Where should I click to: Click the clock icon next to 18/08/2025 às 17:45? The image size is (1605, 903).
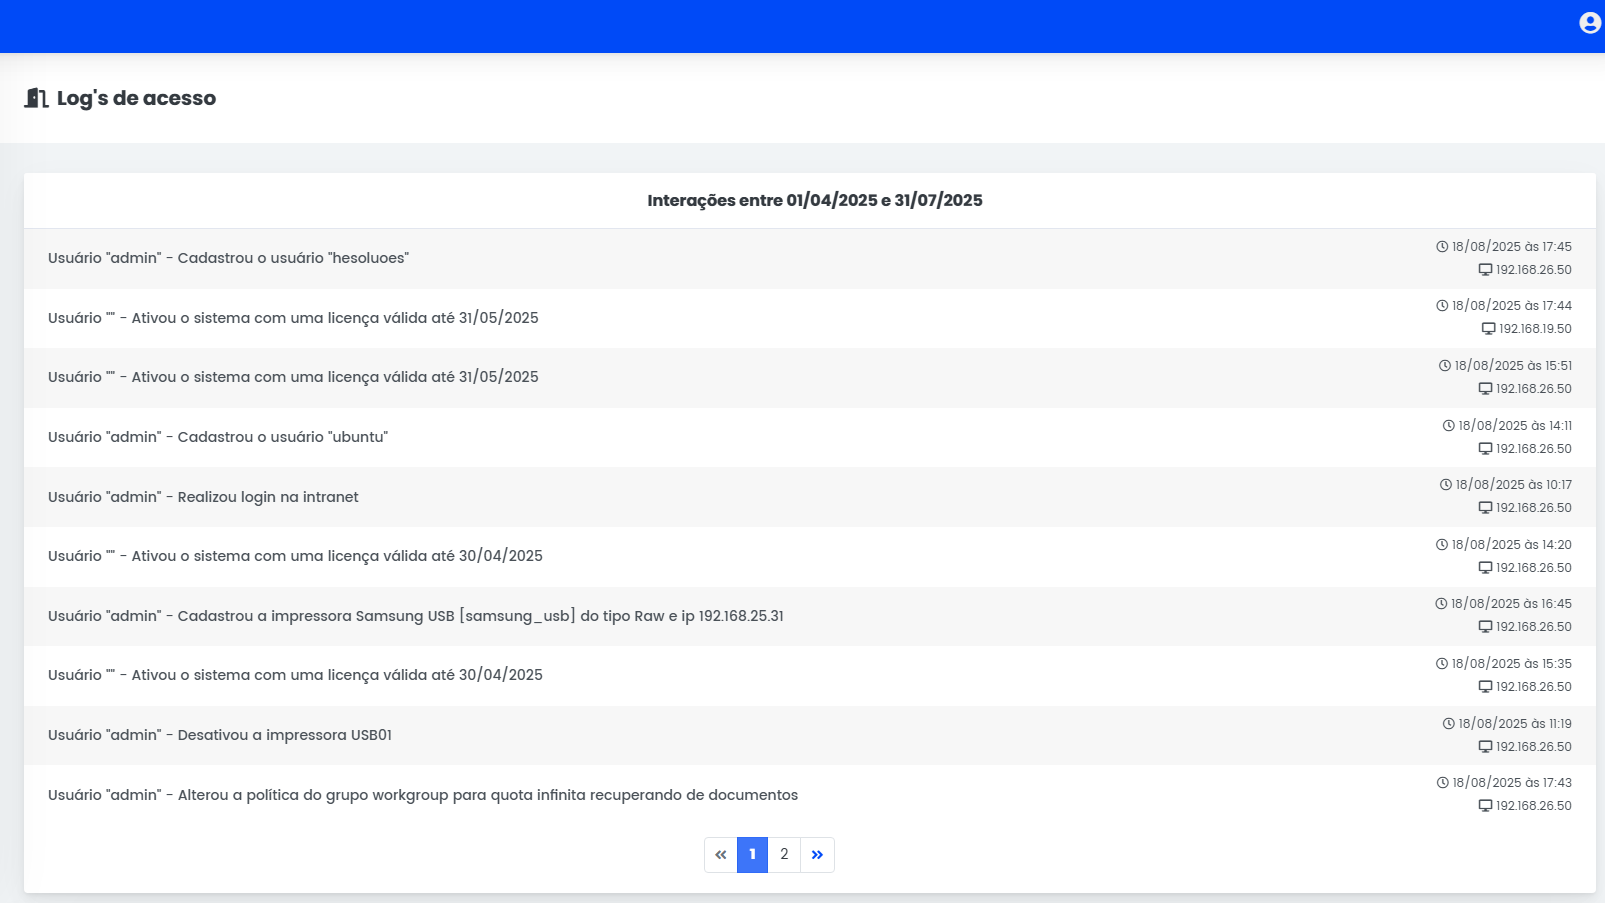[1442, 247]
